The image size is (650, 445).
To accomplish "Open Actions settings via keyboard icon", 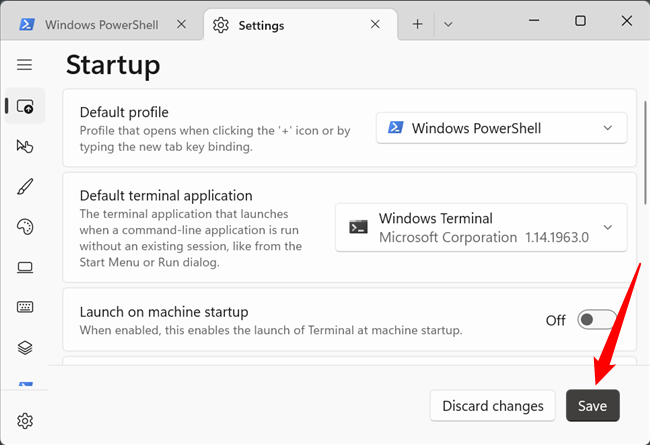I will pos(25,307).
